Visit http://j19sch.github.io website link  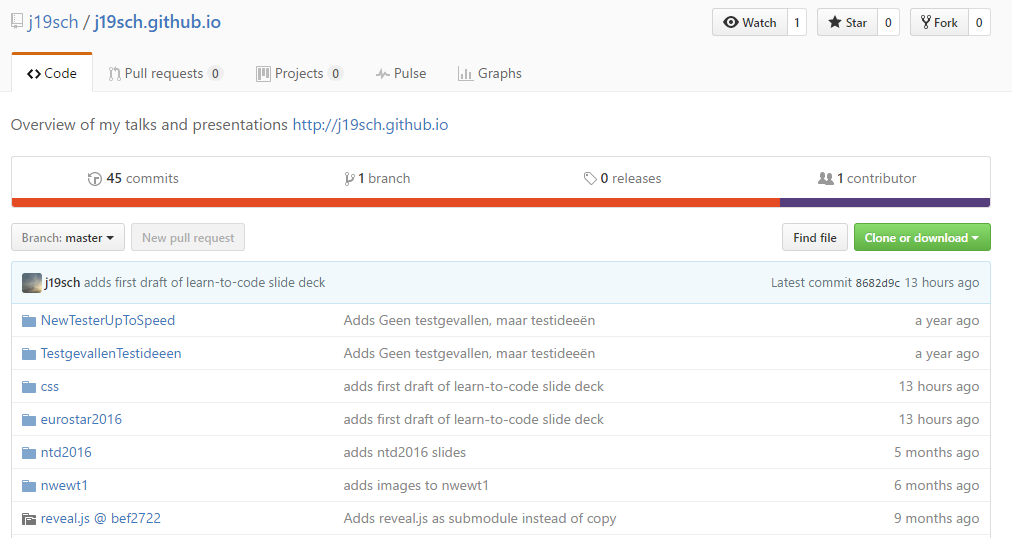370,125
